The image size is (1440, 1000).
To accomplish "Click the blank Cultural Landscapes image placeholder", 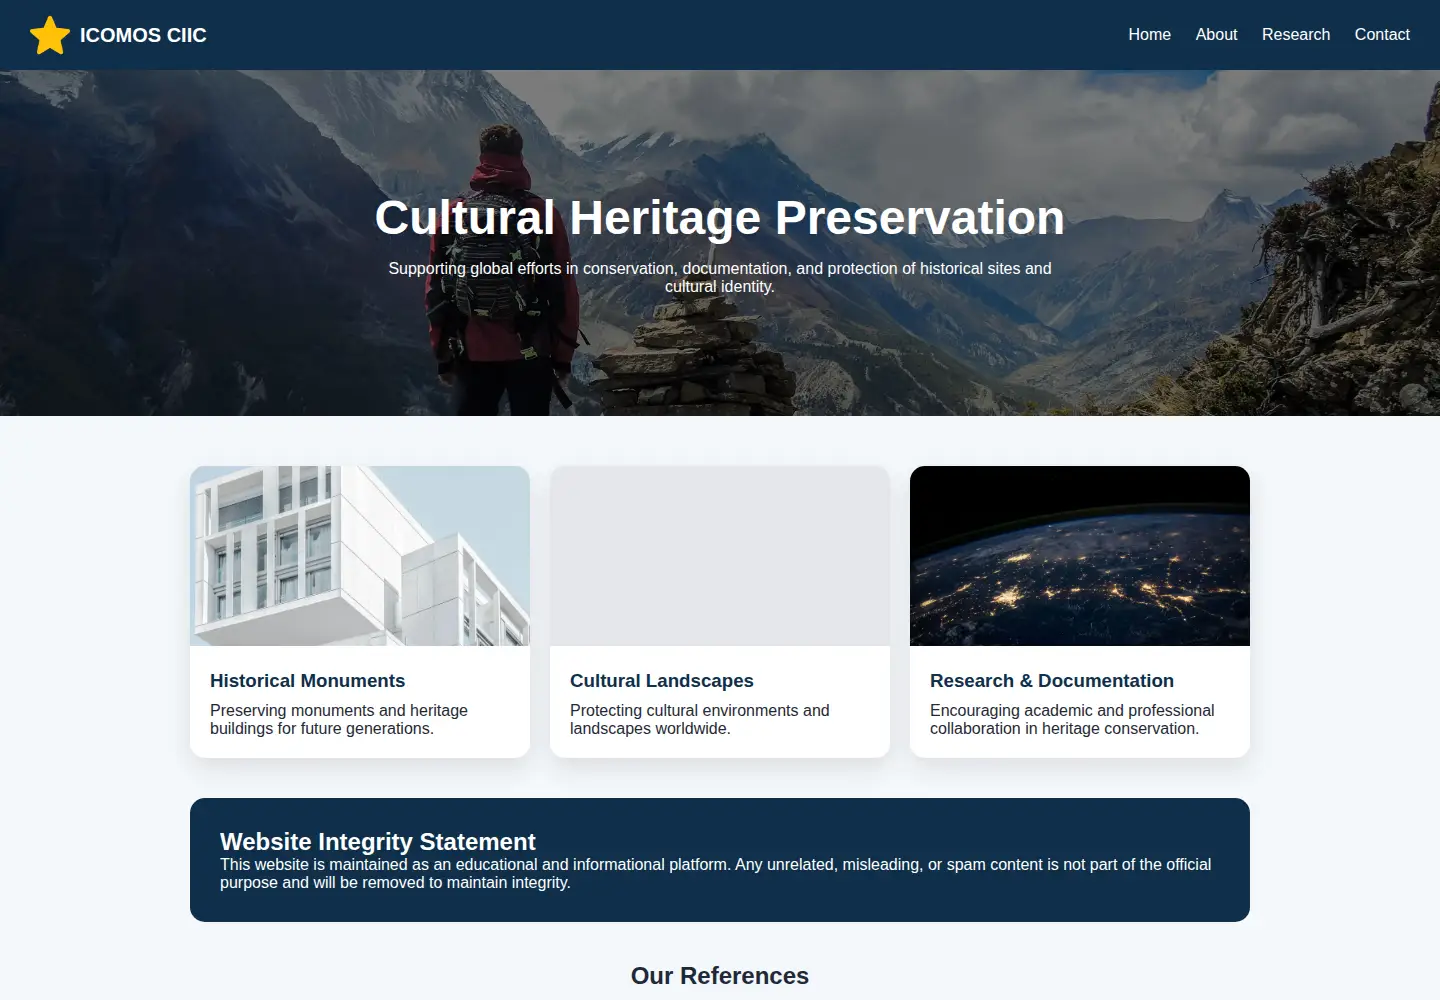I will point(720,556).
